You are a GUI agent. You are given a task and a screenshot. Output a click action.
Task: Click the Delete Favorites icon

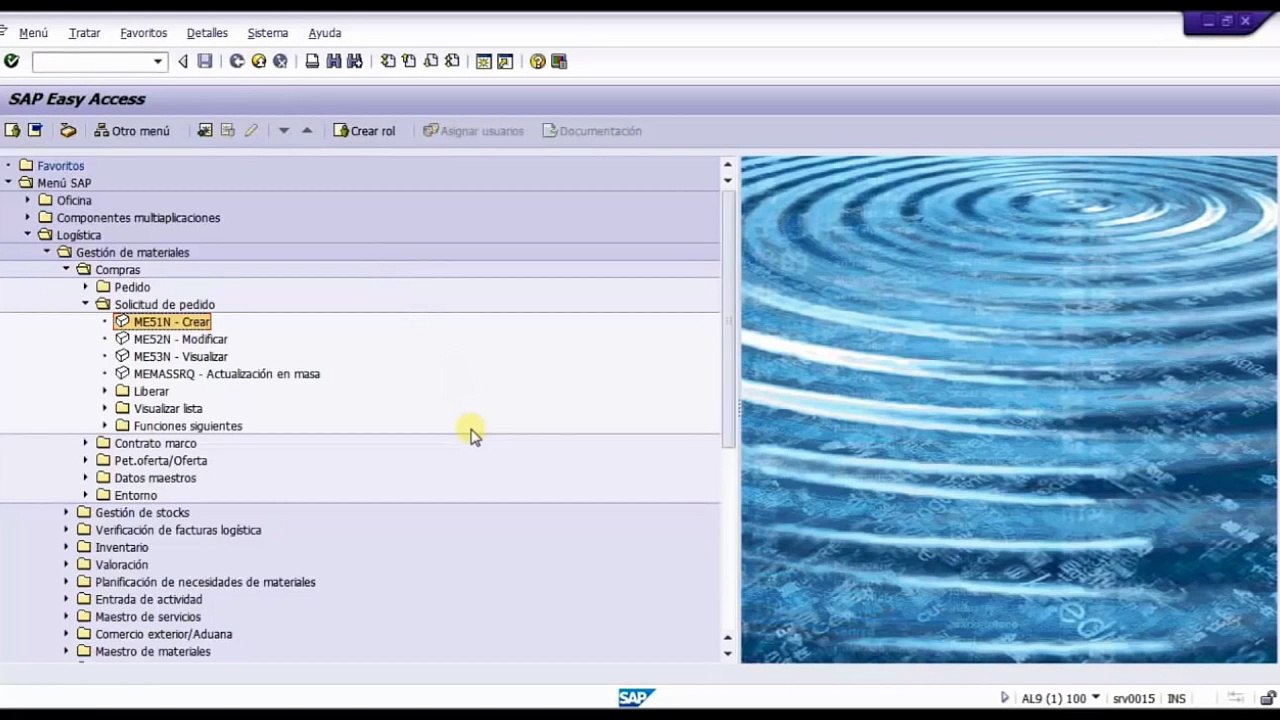[x=228, y=131]
